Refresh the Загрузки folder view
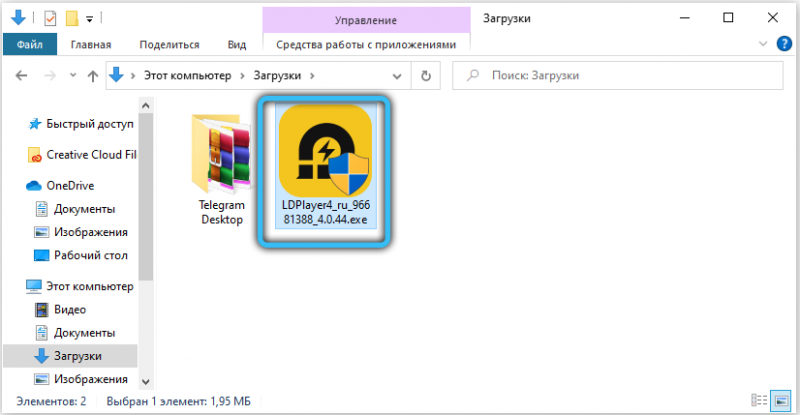Screen dimensions: 800x415 [x=426, y=76]
